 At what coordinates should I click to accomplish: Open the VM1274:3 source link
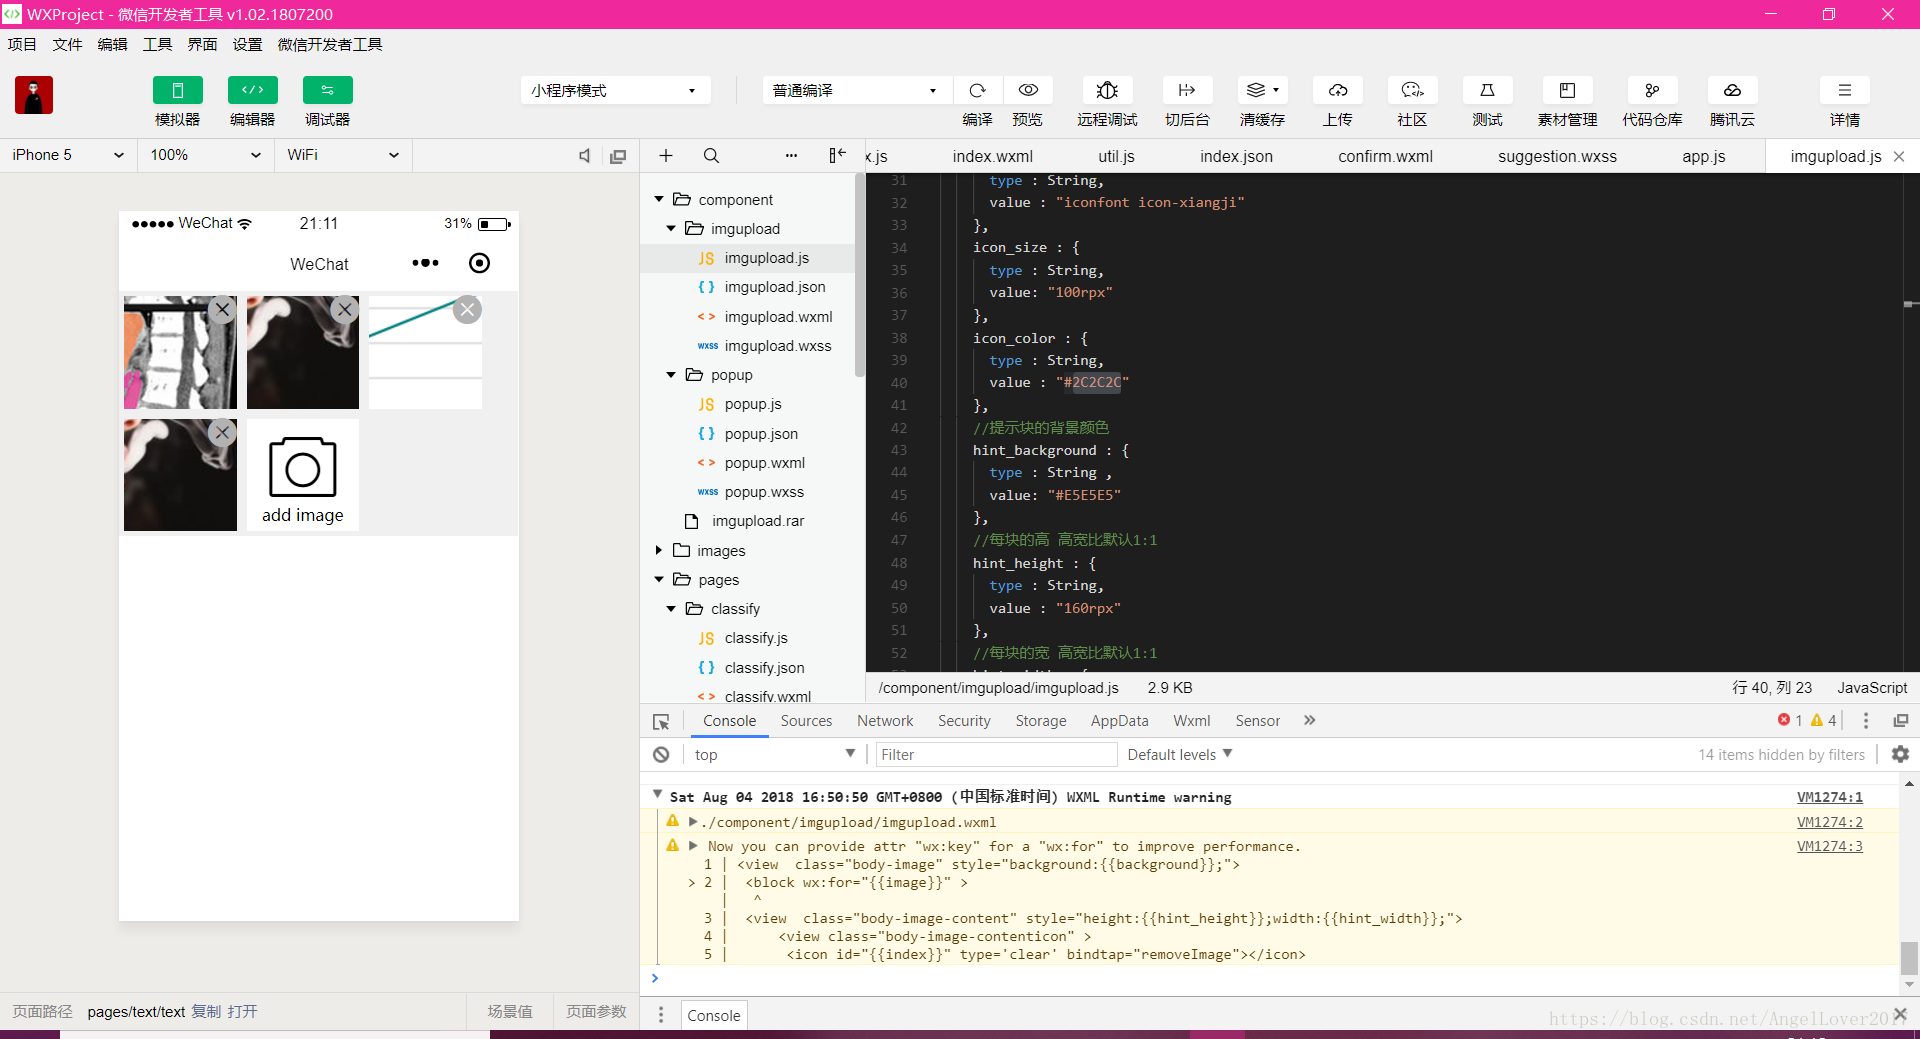pos(1829,846)
